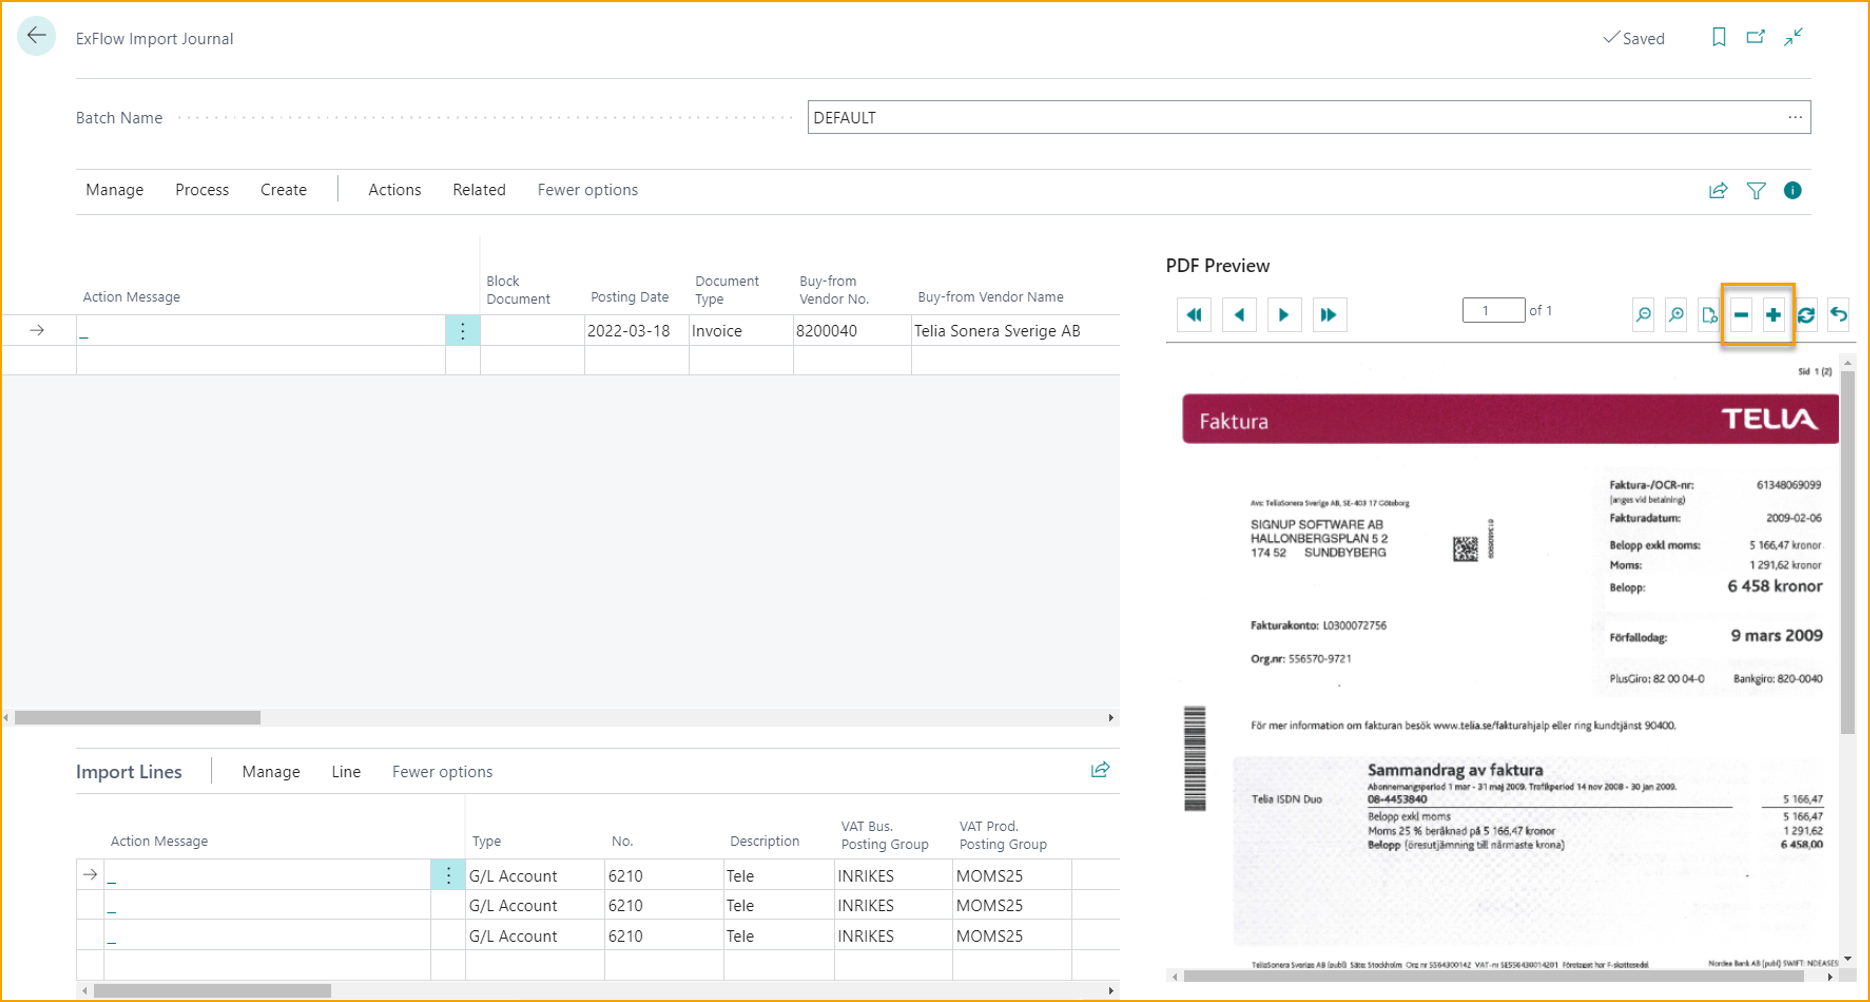1870x1002 pixels.
Task: Open row menu for first import line
Action: [448, 875]
